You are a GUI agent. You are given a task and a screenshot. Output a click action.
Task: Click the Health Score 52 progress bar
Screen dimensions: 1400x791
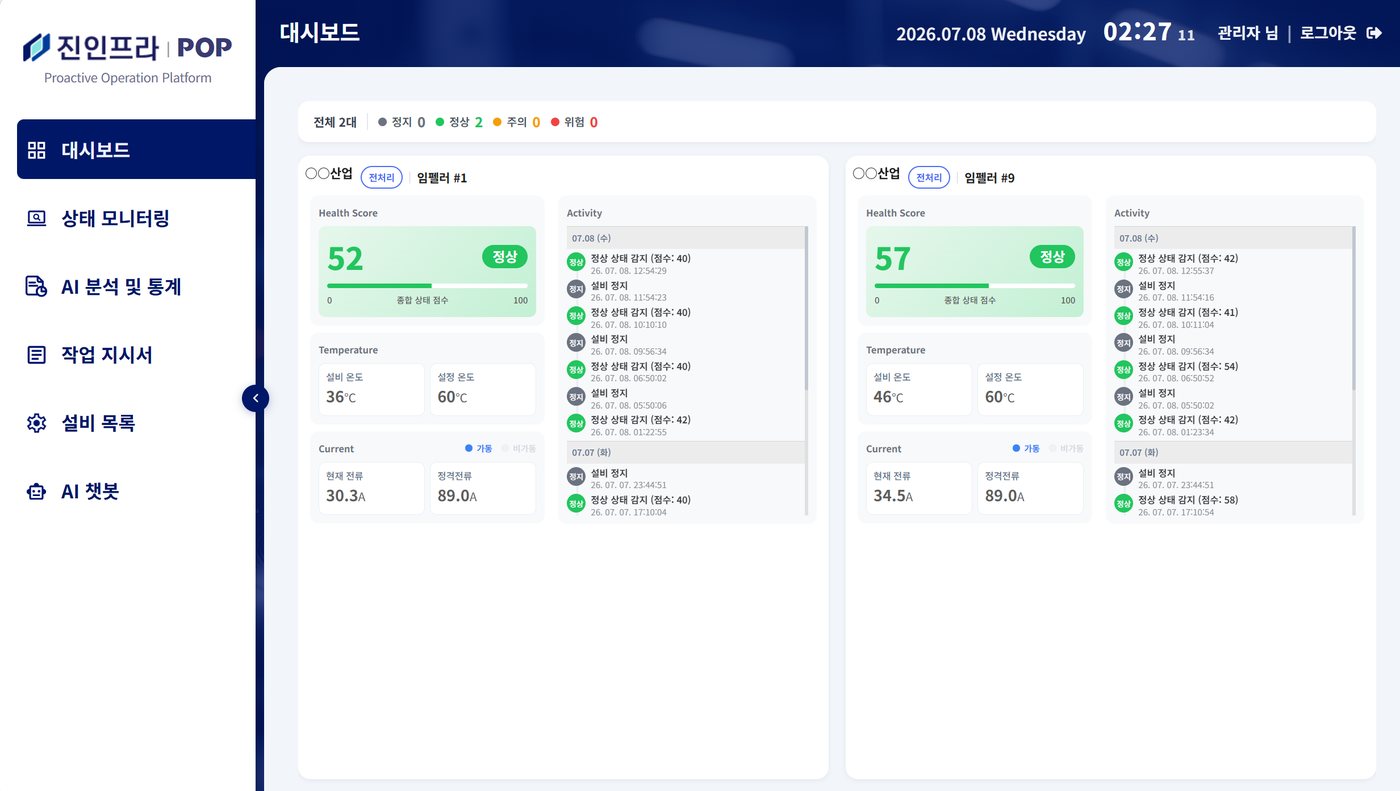coord(427,286)
